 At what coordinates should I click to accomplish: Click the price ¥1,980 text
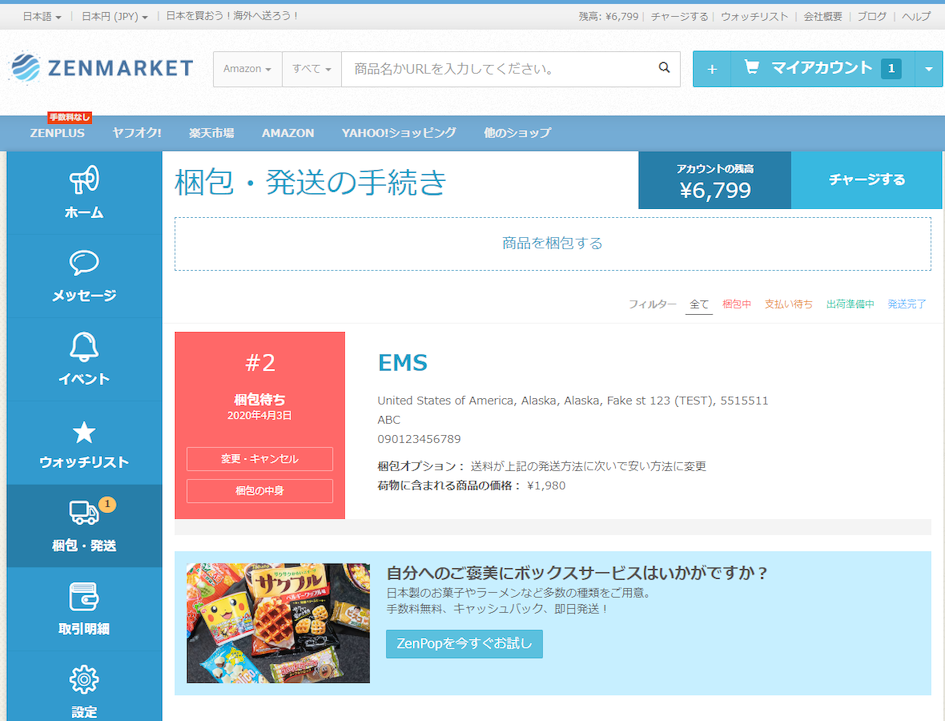coord(546,486)
